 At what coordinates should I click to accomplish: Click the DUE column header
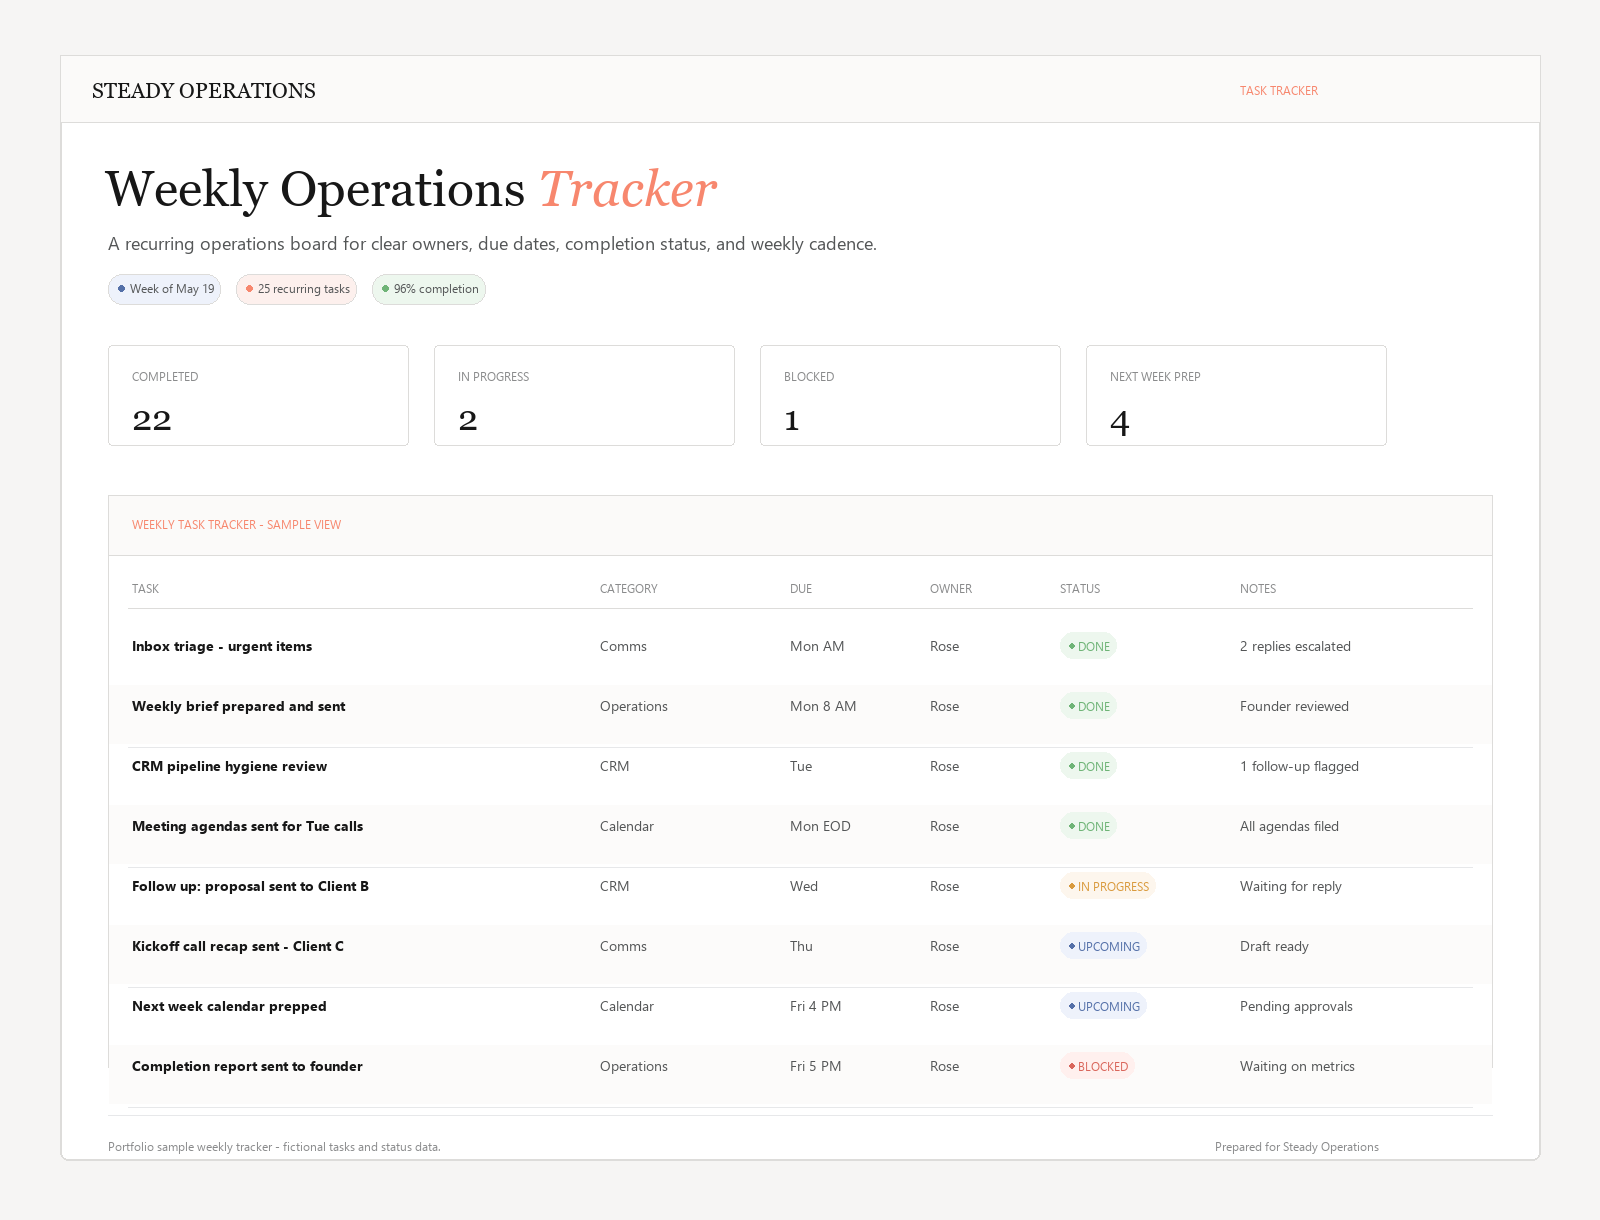tap(801, 589)
